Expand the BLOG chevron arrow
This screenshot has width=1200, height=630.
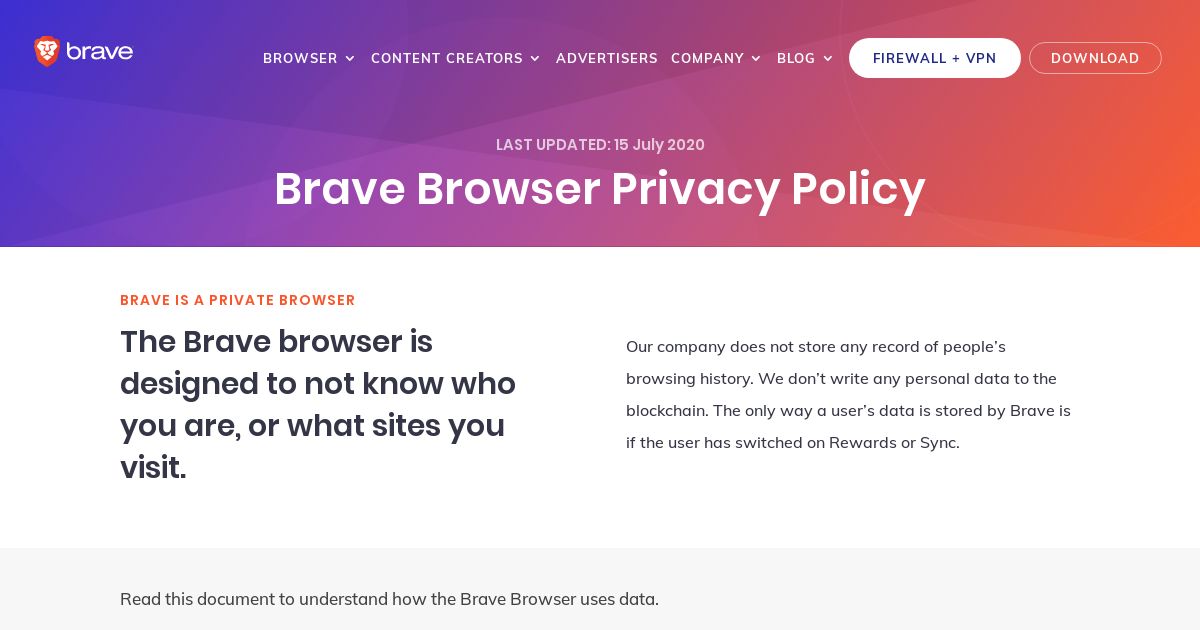(x=828, y=59)
